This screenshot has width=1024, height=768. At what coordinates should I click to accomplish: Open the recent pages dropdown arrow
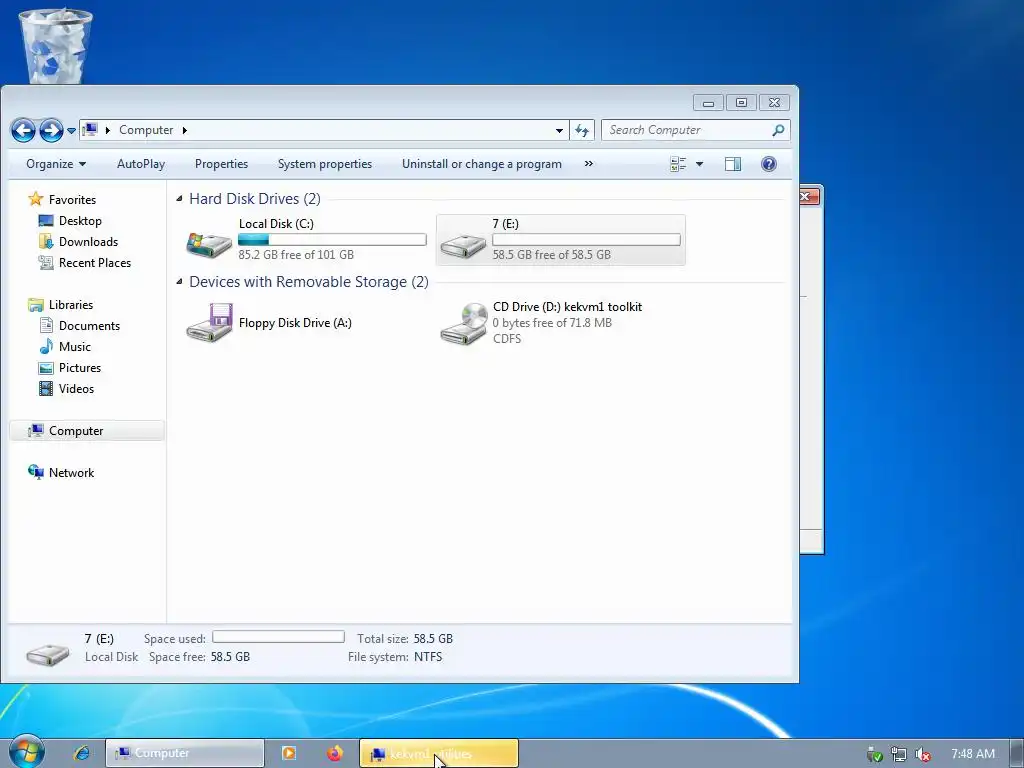(71, 131)
